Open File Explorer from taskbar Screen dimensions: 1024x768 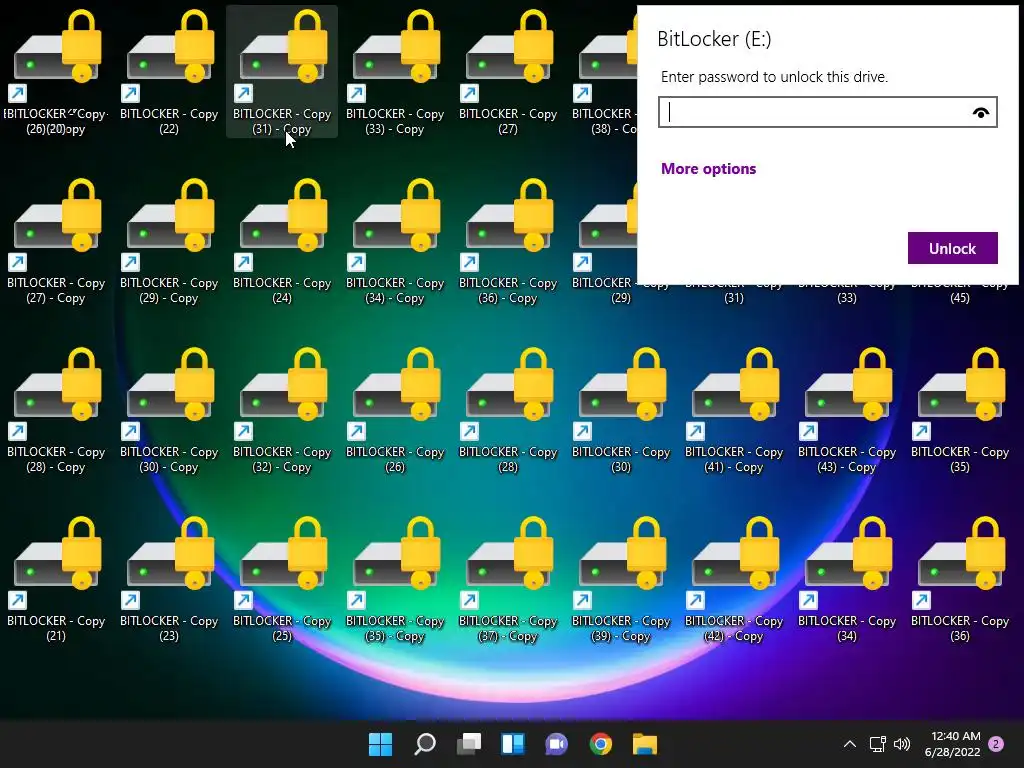(x=645, y=744)
